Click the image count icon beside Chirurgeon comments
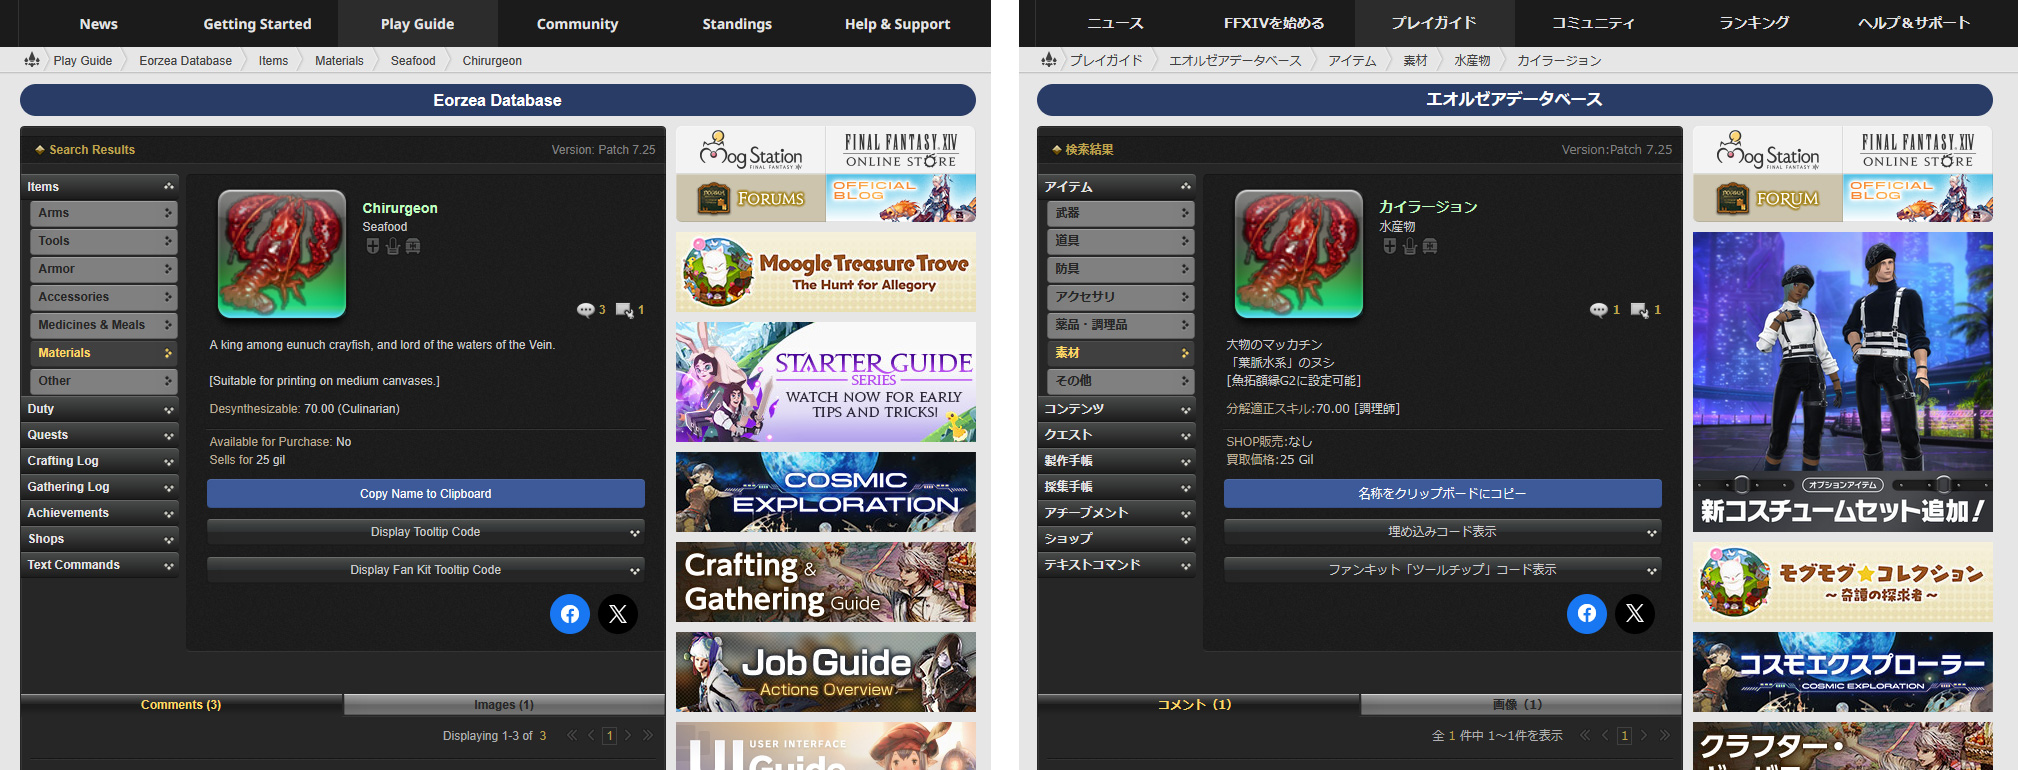This screenshot has height=770, width=2018. coord(625,310)
